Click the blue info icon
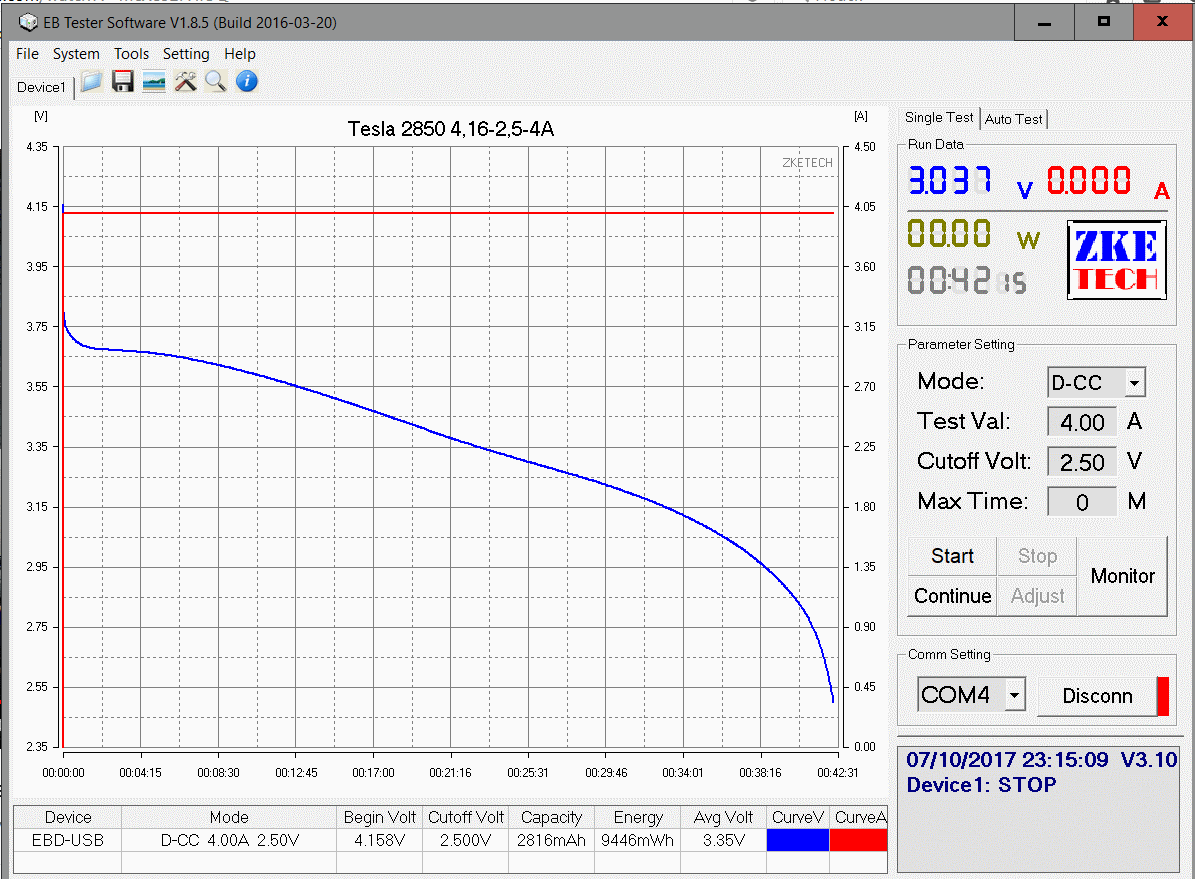Viewport: 1195px width, 879px height. pyautogui.click(x=247, y=82)
